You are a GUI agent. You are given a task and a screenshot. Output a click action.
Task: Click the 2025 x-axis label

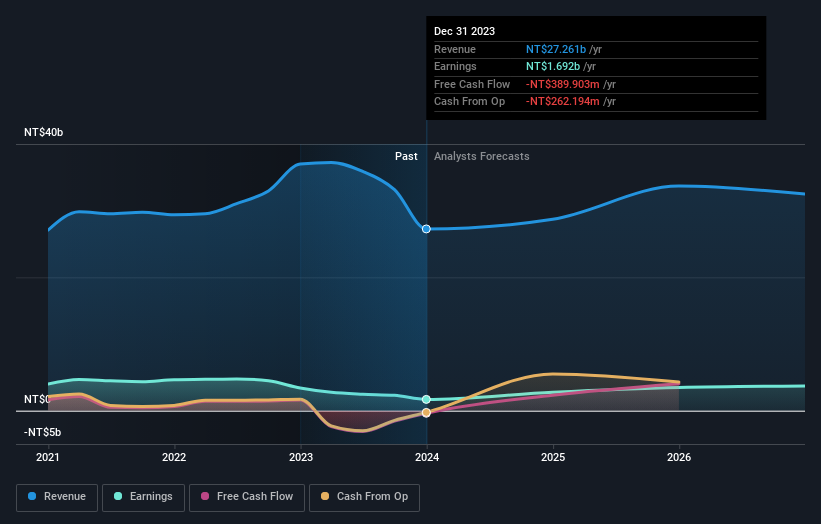(553, 458)
